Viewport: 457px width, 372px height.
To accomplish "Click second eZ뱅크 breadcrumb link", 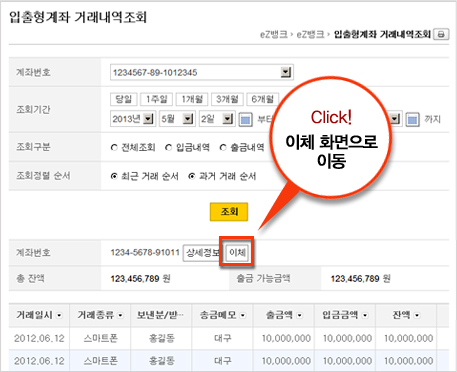I will [310, 34].
